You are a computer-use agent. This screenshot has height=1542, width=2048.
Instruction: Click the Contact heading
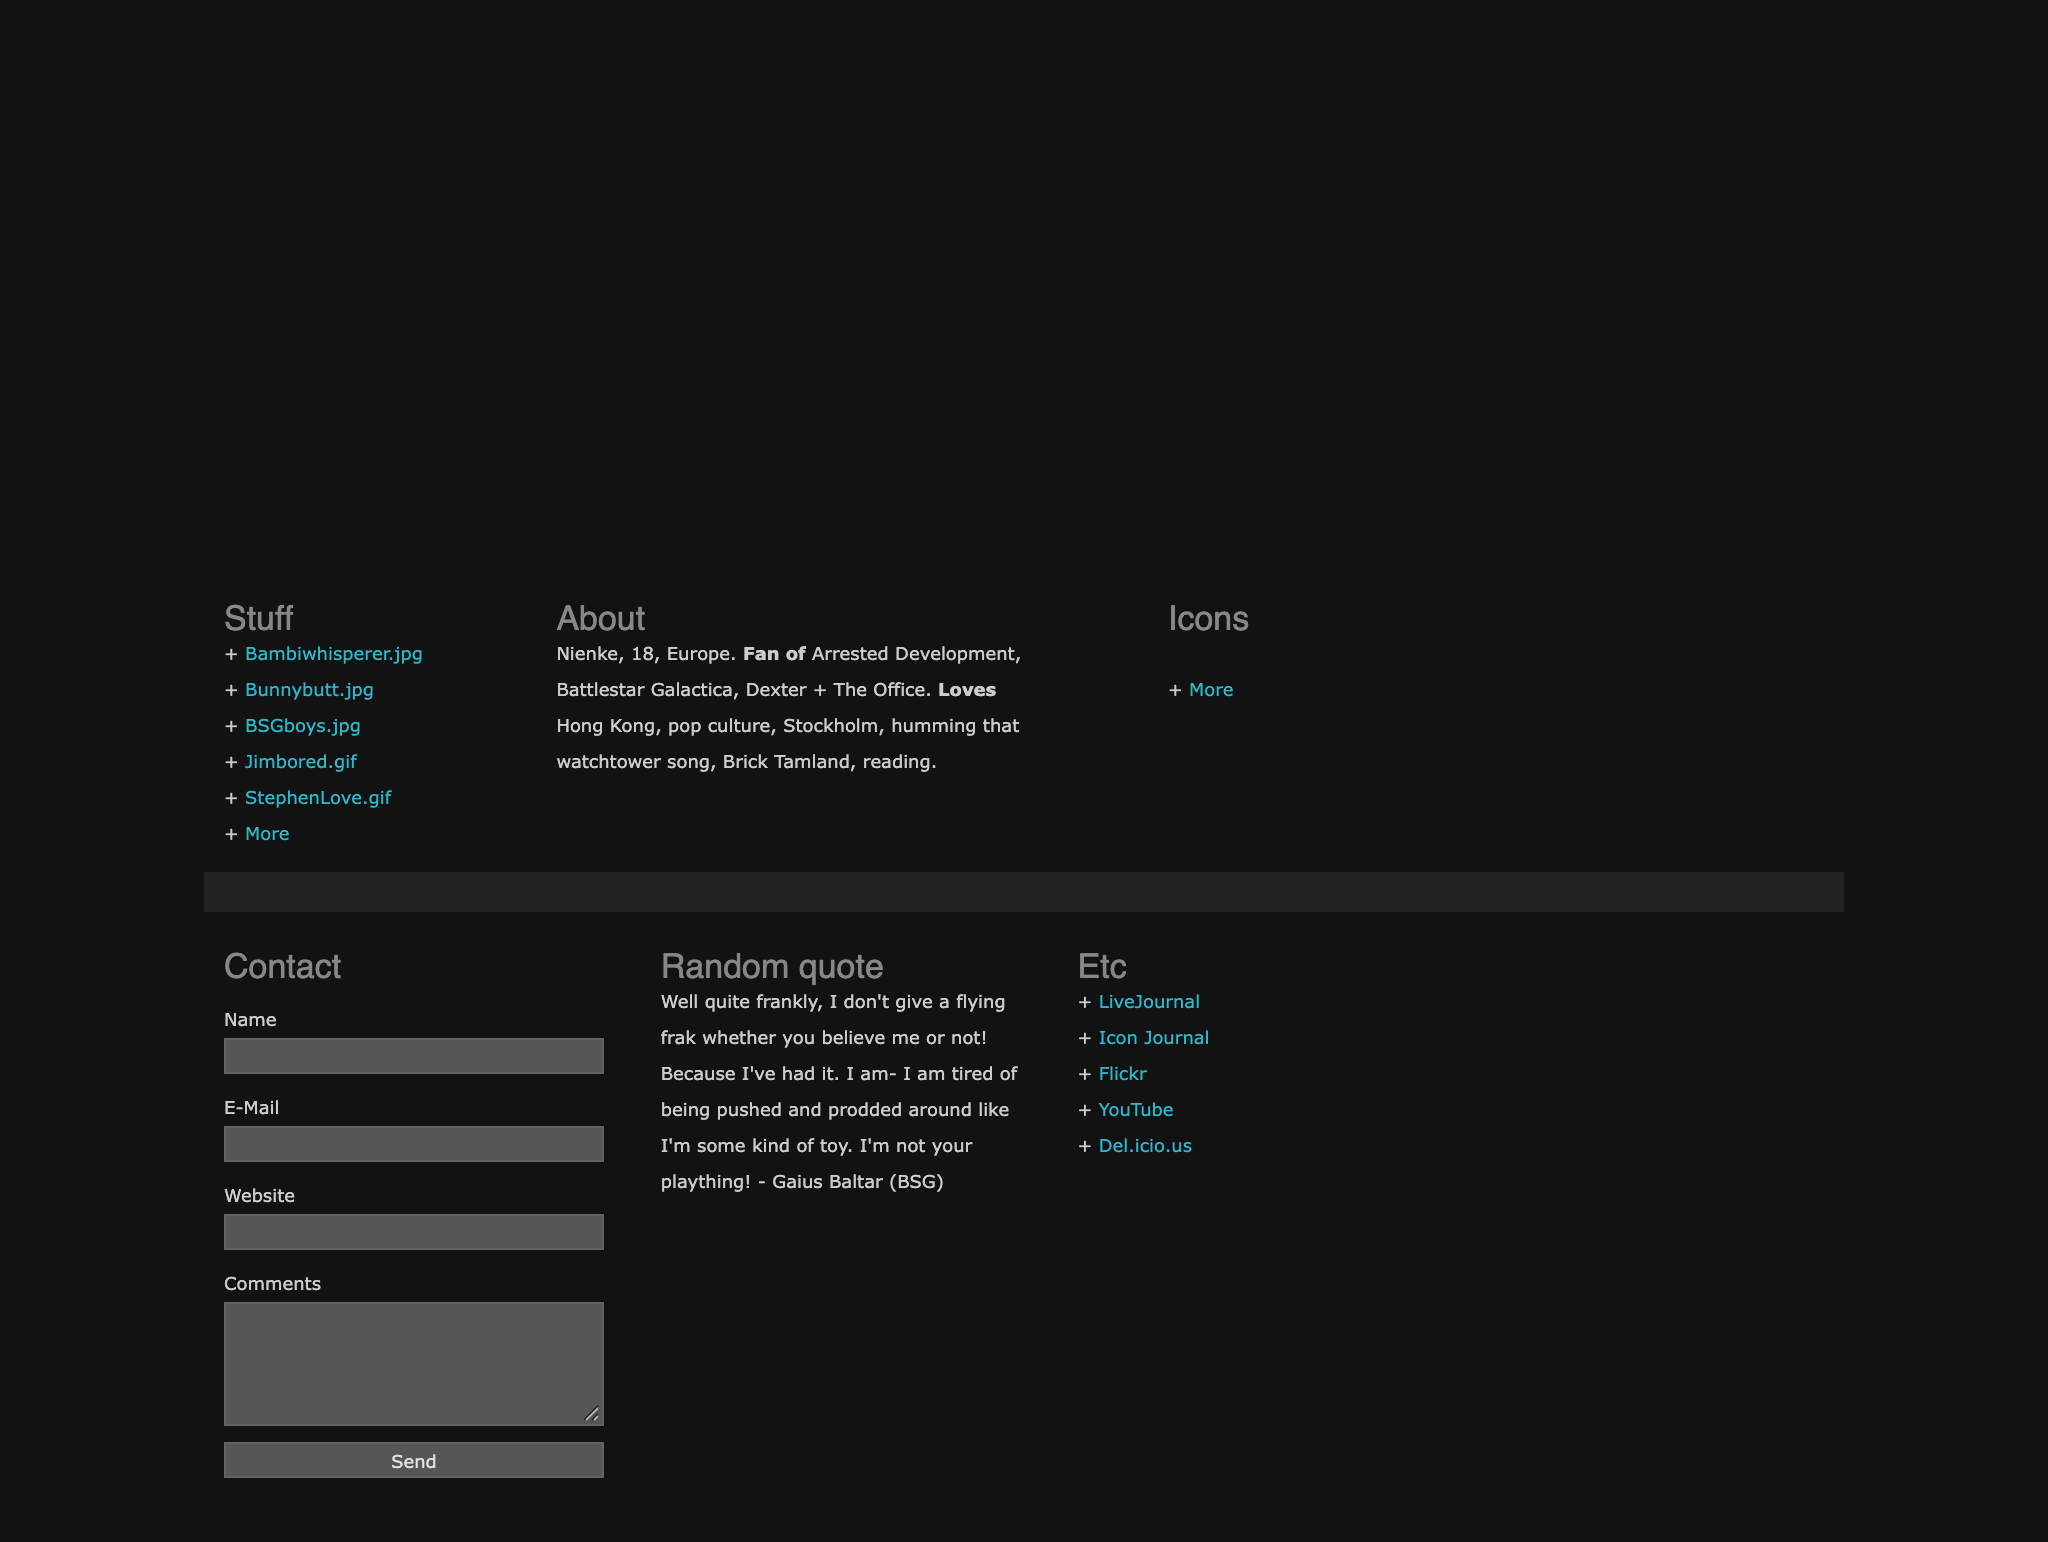pyautogui.click(x=282, y=966)
